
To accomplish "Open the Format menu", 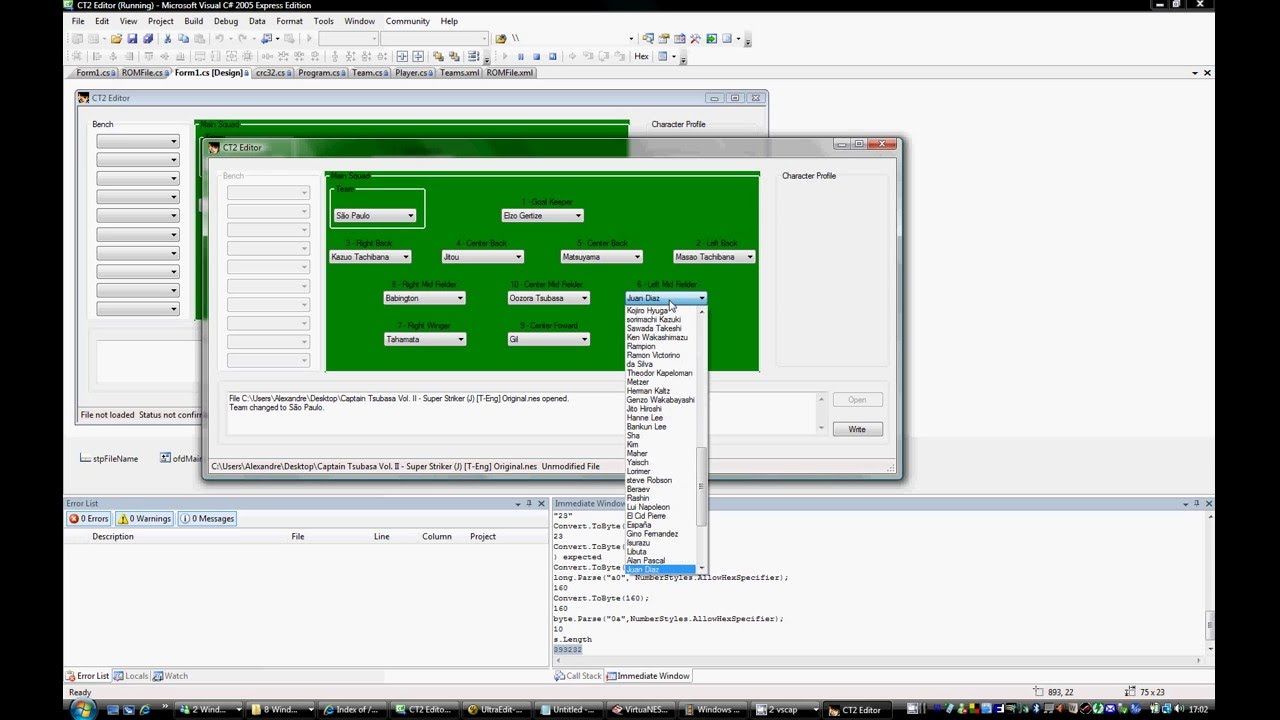I will click(289, 21).
